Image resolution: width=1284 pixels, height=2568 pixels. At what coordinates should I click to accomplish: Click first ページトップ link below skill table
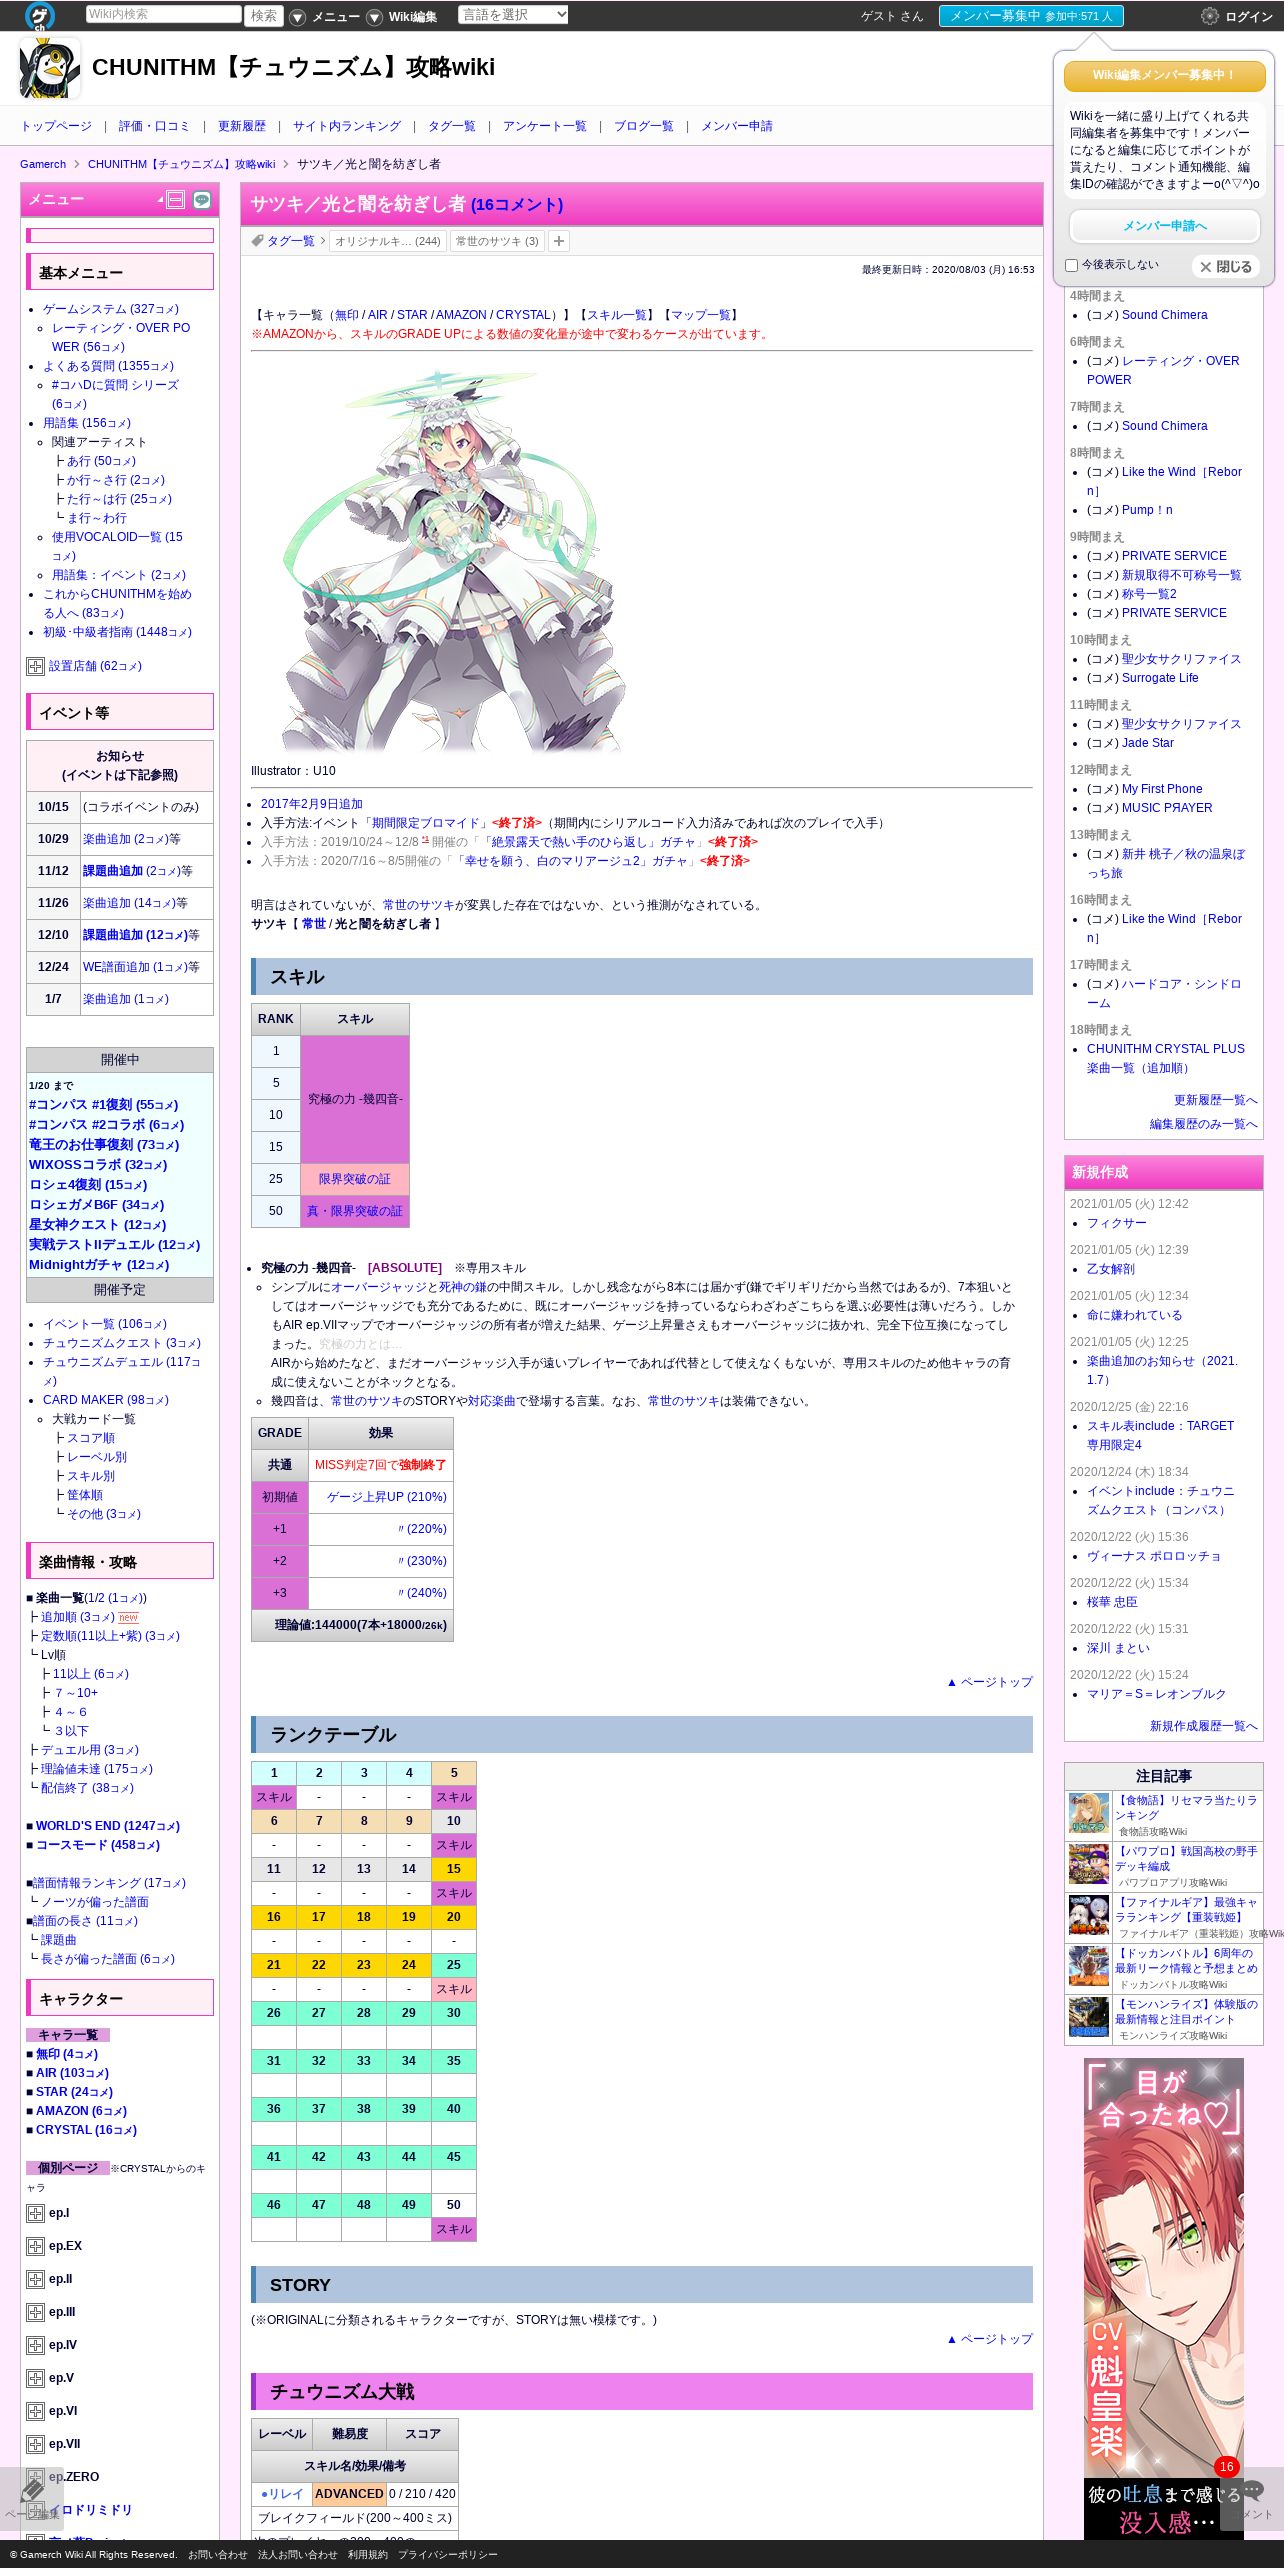click(x=989, y=1682)
